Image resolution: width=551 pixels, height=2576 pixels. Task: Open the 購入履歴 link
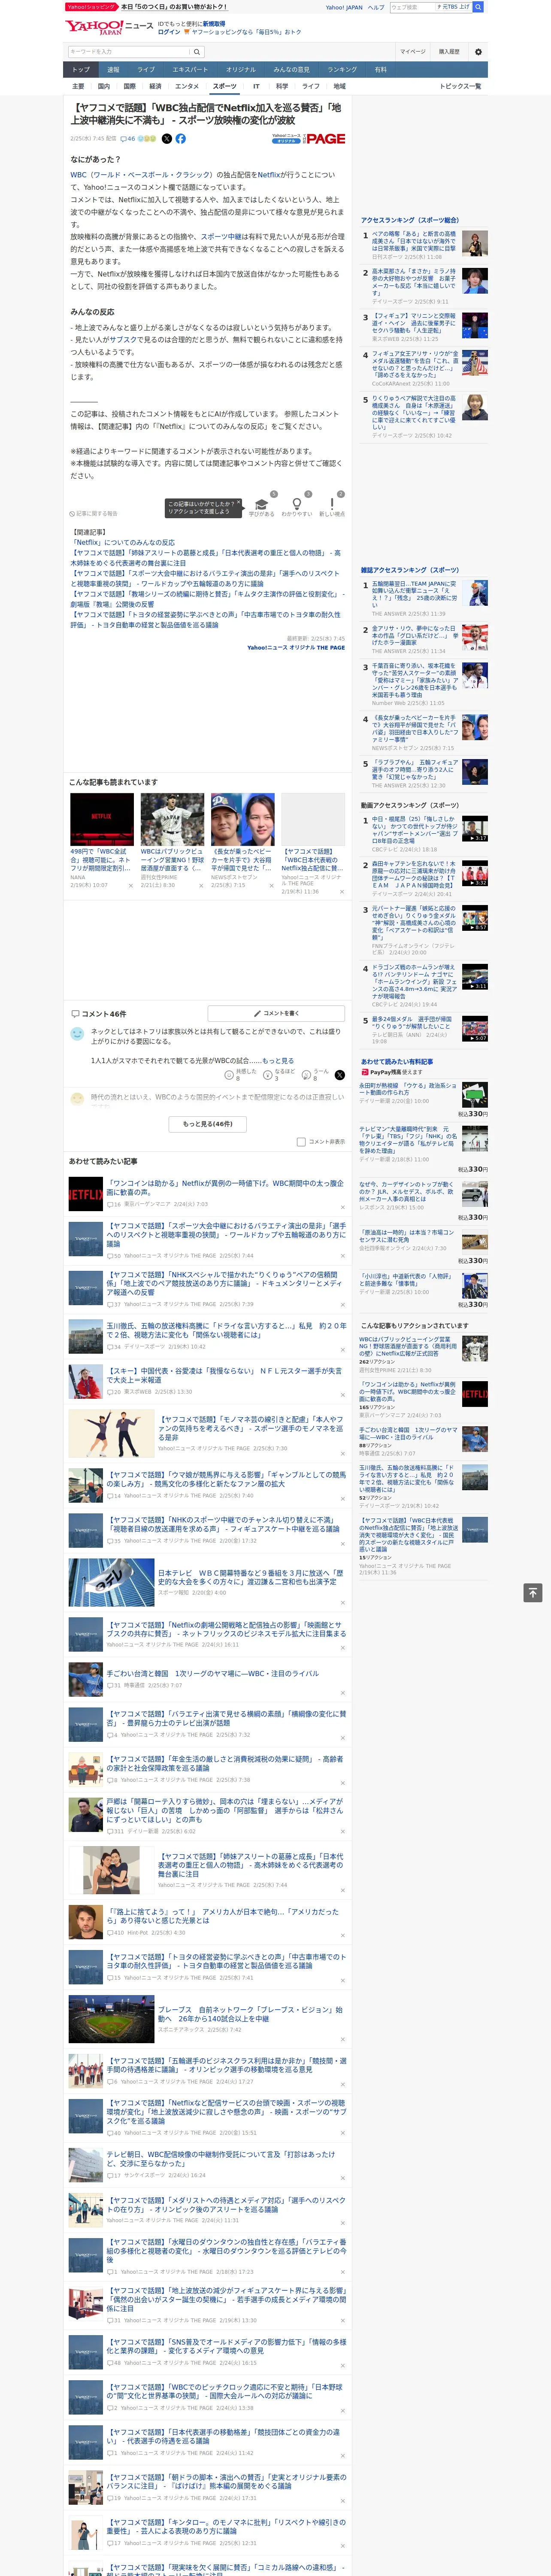(x=449, y=51)
